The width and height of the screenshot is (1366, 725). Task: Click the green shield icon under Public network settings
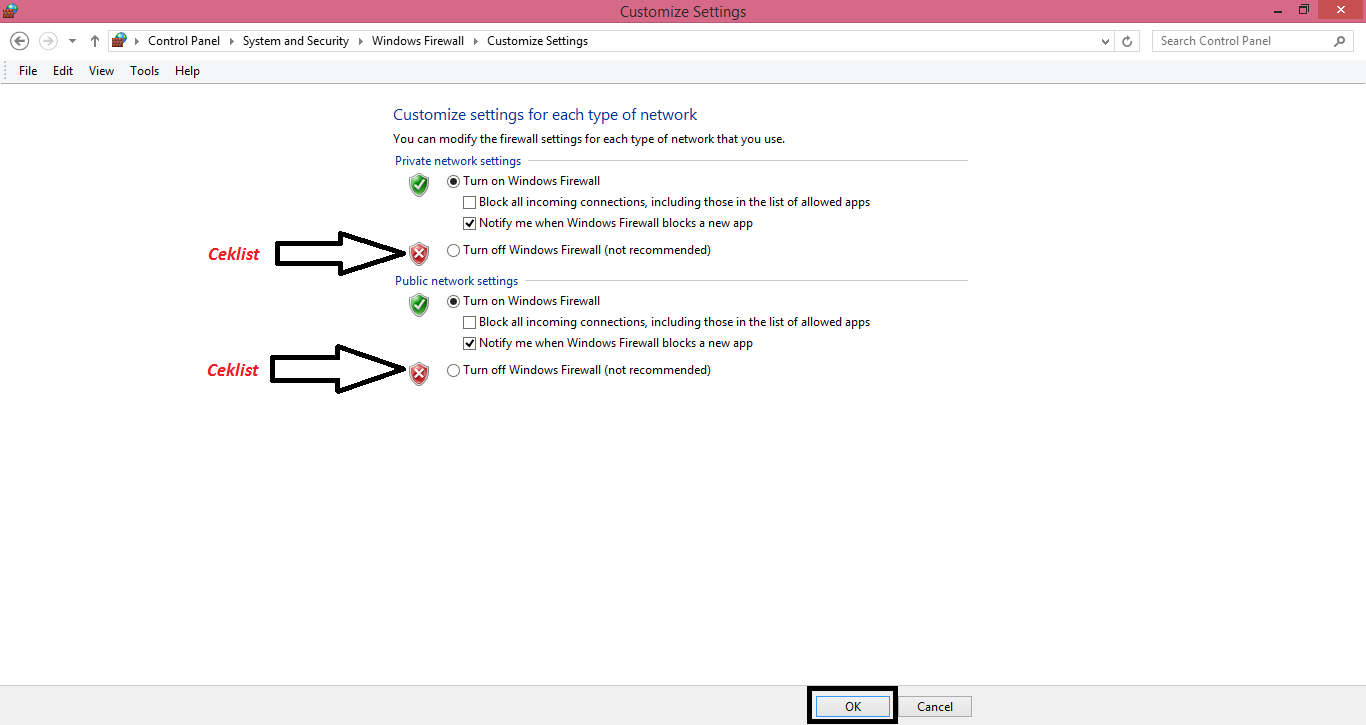pos(418,305)
